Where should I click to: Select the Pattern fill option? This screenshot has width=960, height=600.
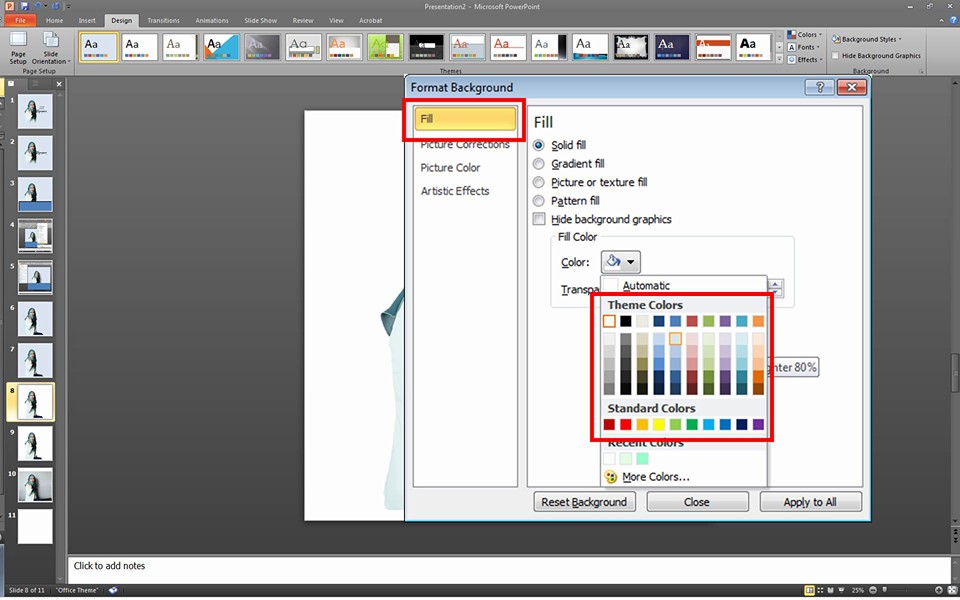[540, 201]
